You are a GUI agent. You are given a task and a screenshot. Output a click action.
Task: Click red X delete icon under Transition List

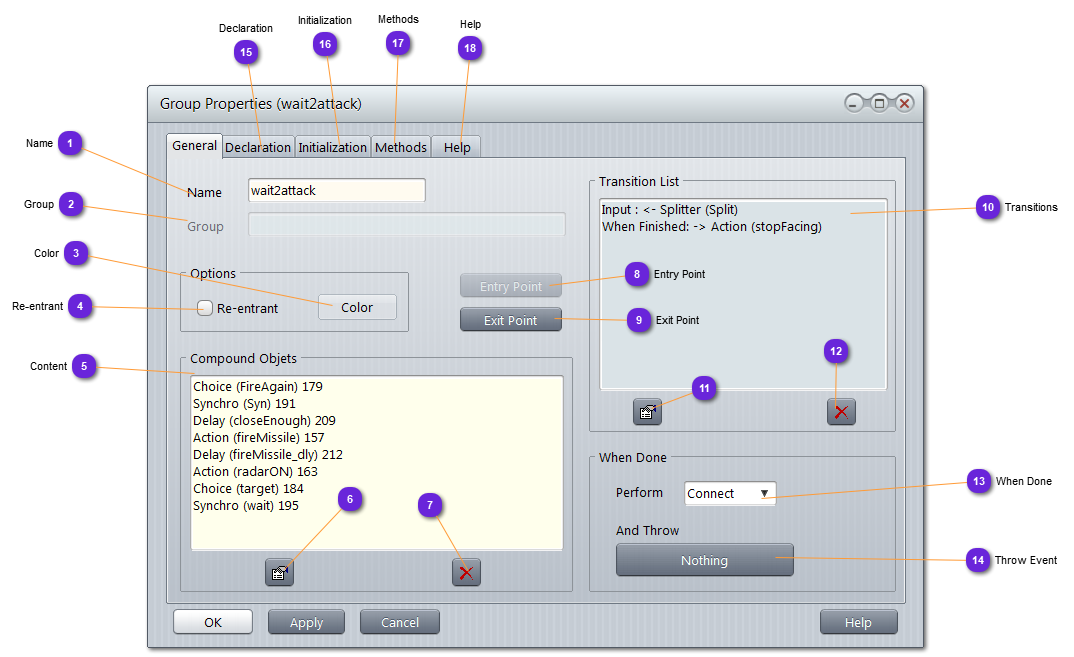[x=841, y=411]
